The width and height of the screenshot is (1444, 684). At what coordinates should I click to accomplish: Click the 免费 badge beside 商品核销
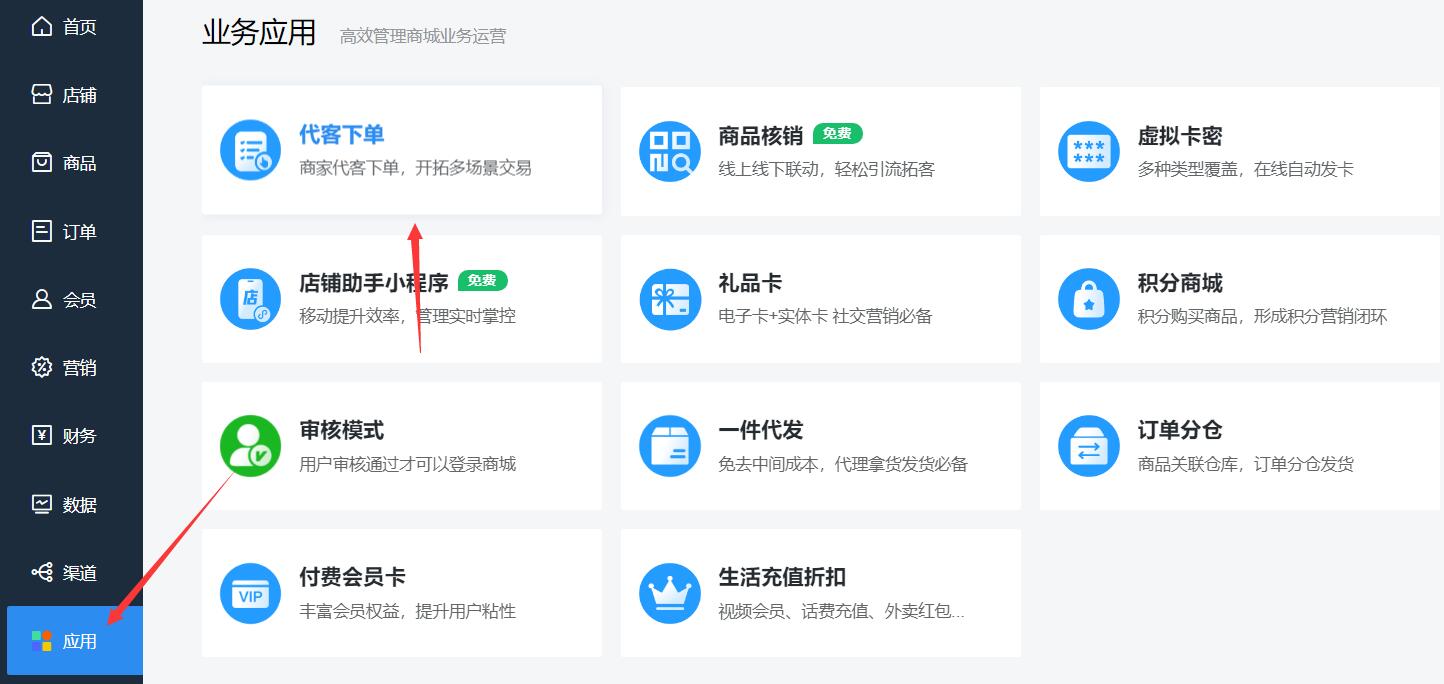pyautogui.click(x=837, y=134)
